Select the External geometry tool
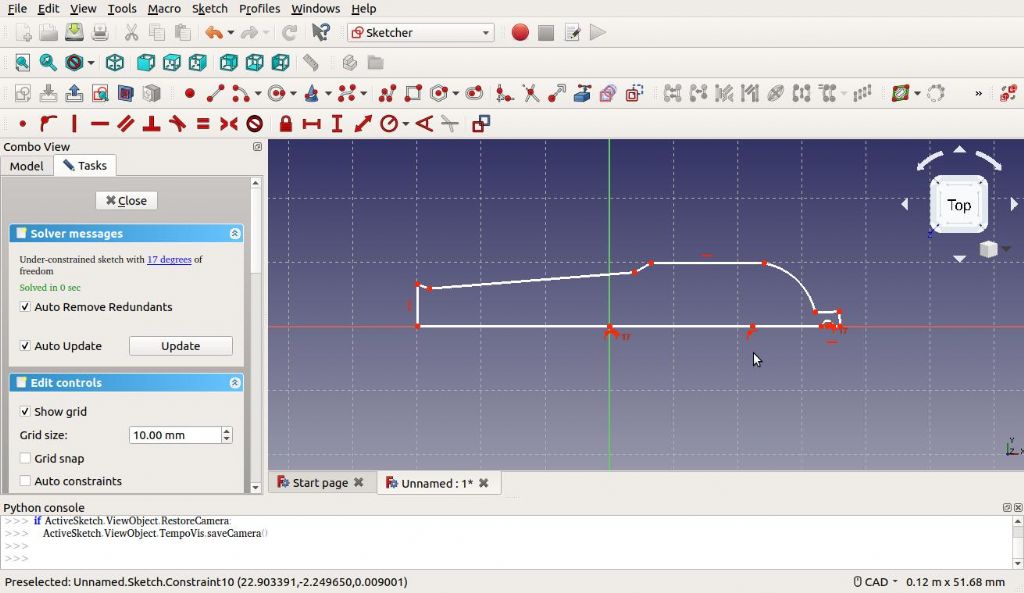This screenshot has height=593, width=1024. (582, 93)
